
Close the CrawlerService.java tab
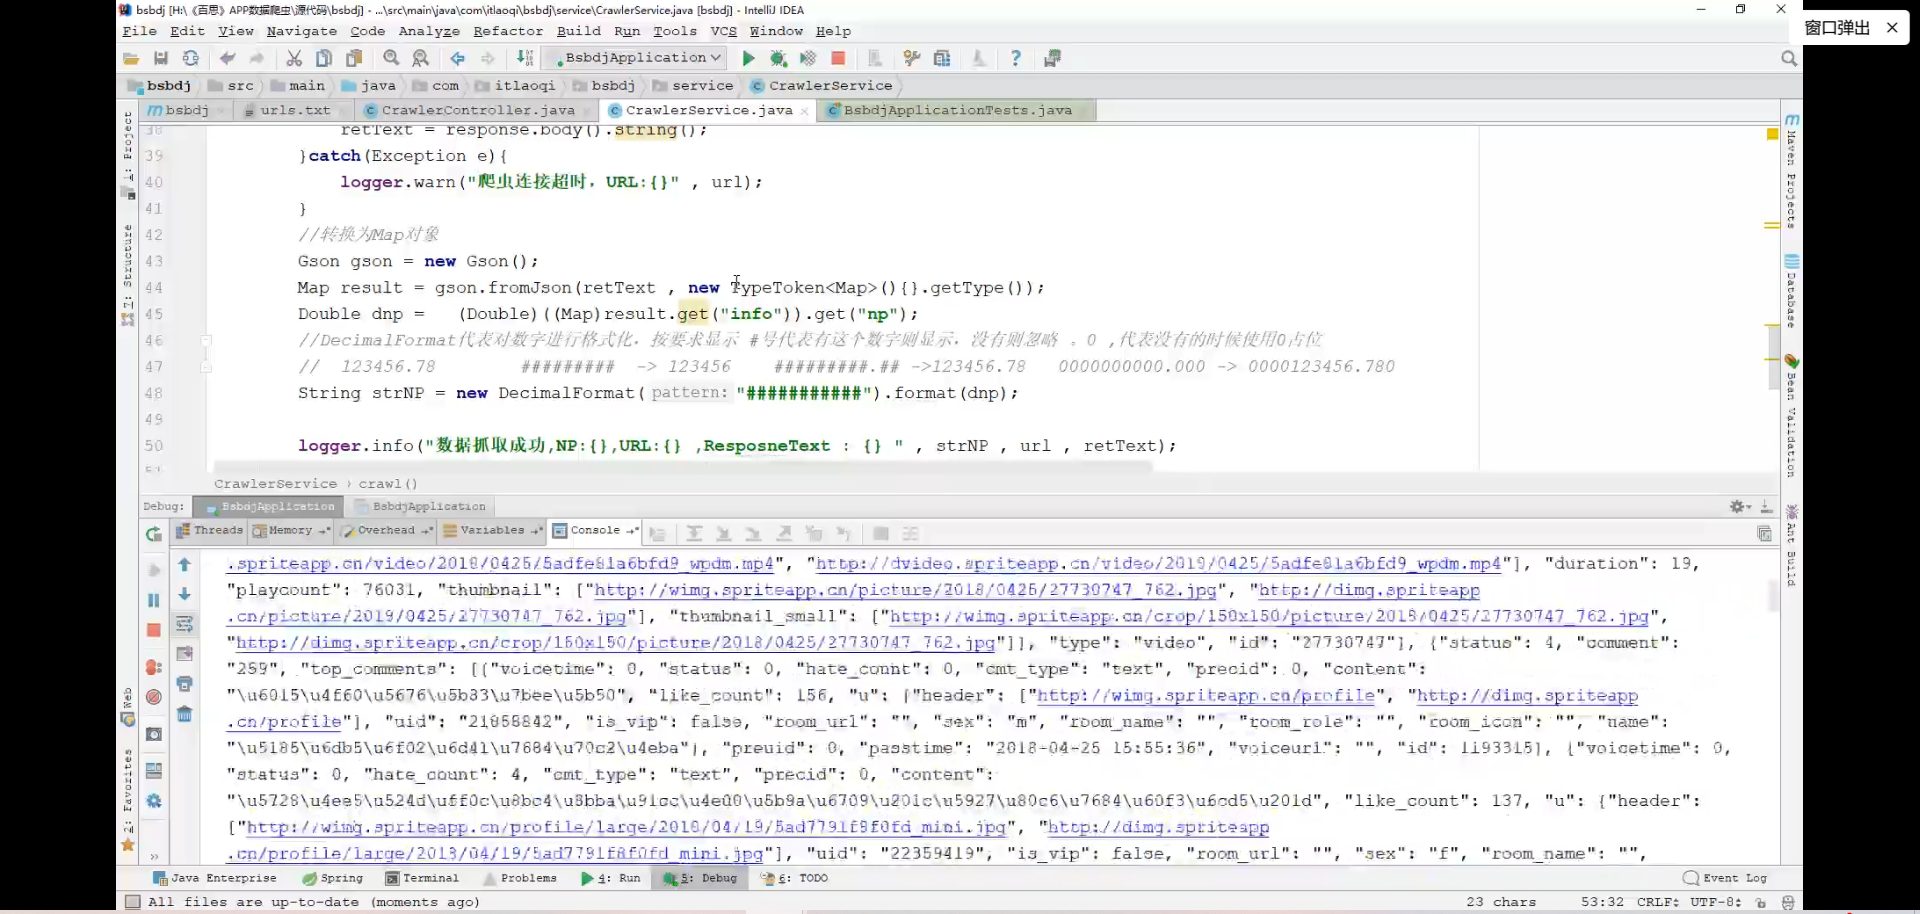pos(804,111)
